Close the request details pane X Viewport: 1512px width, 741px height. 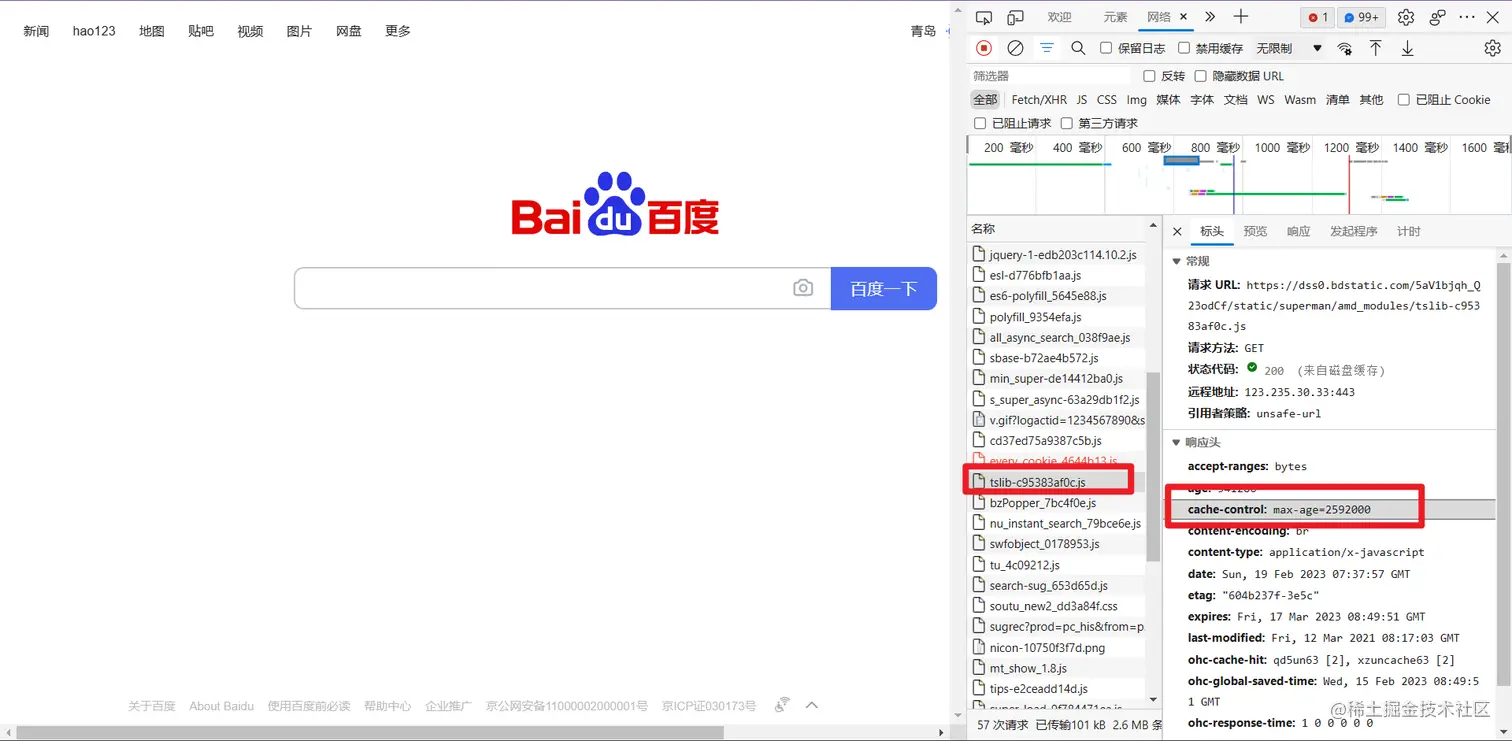pyautogui.click(x=1177, y=232)
